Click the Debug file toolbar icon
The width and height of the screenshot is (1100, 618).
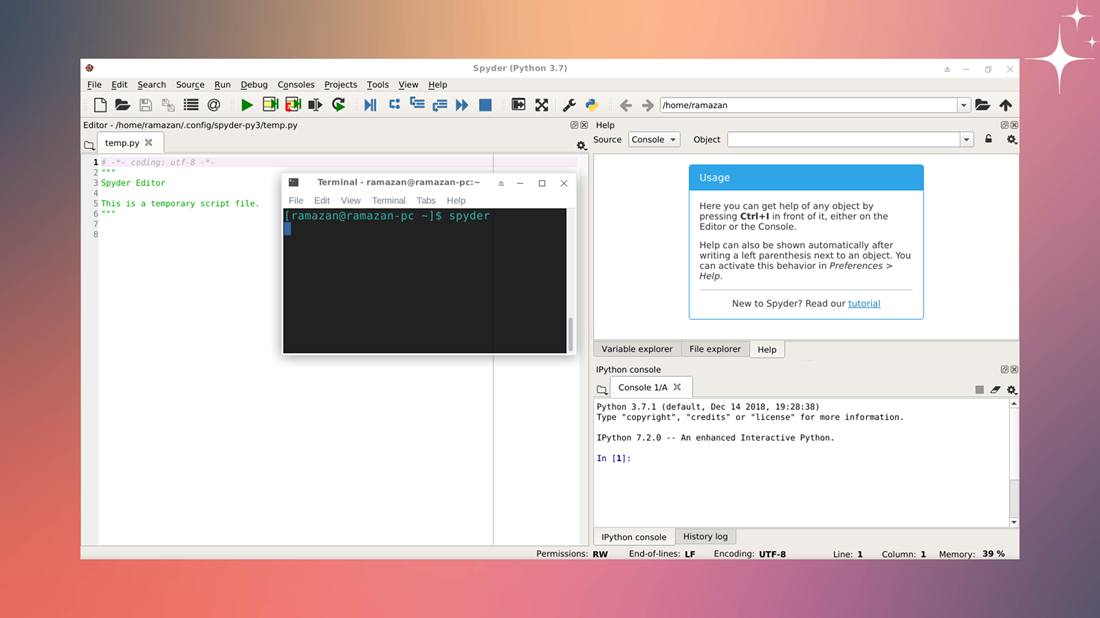370,105
